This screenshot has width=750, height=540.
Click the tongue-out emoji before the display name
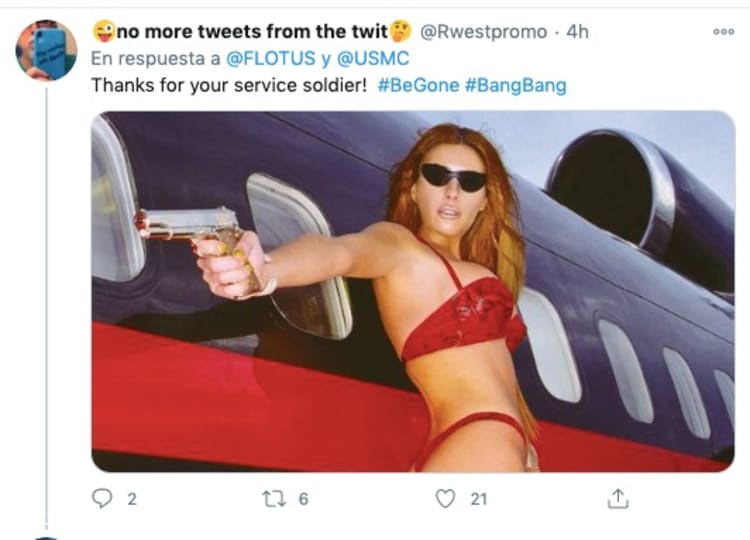(102, 32)
